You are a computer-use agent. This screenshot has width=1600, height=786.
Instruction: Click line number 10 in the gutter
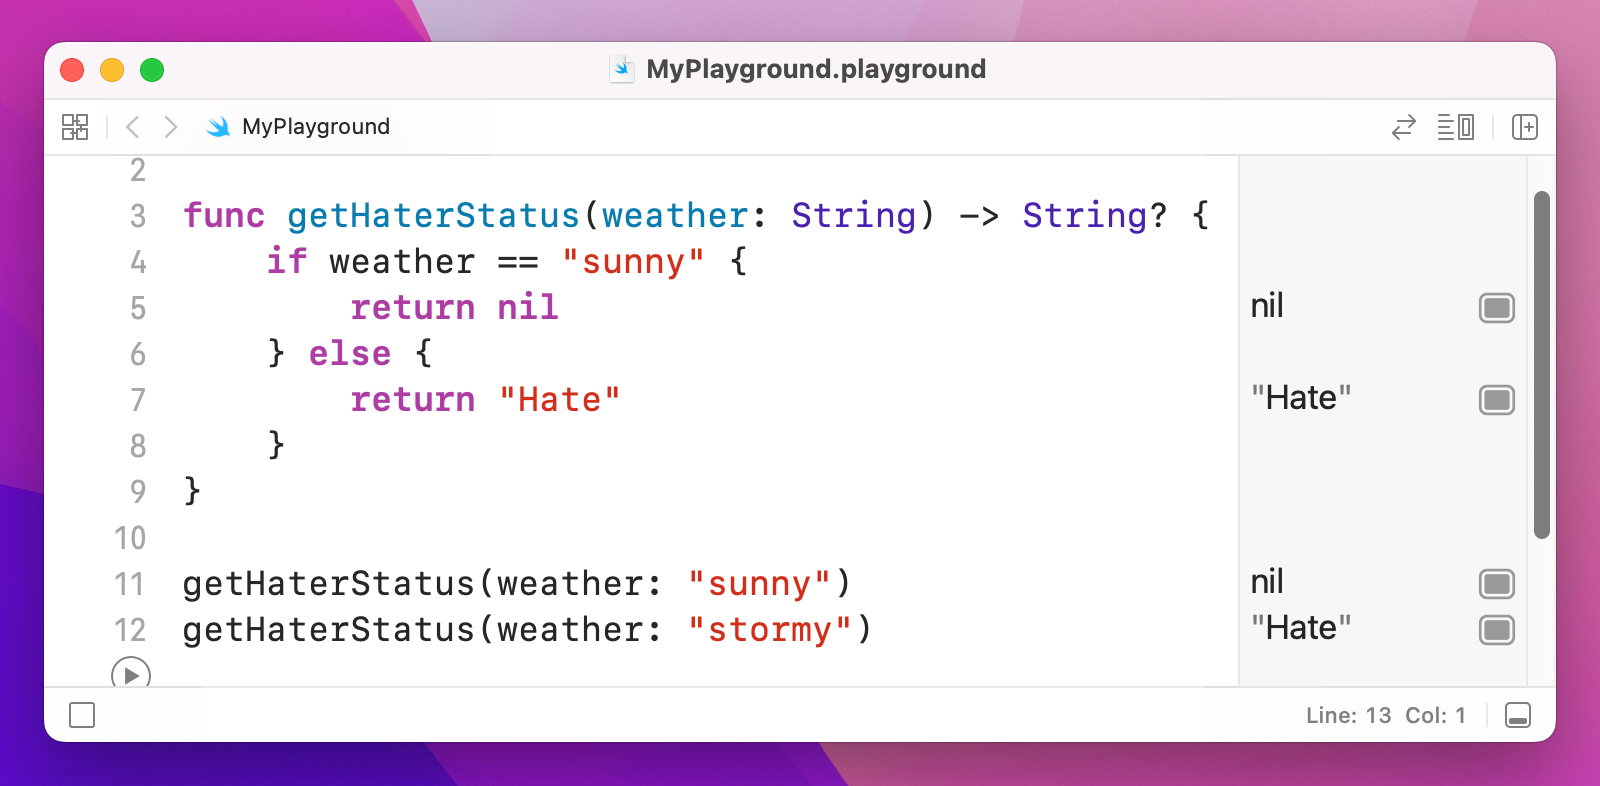tap(130, 538)
